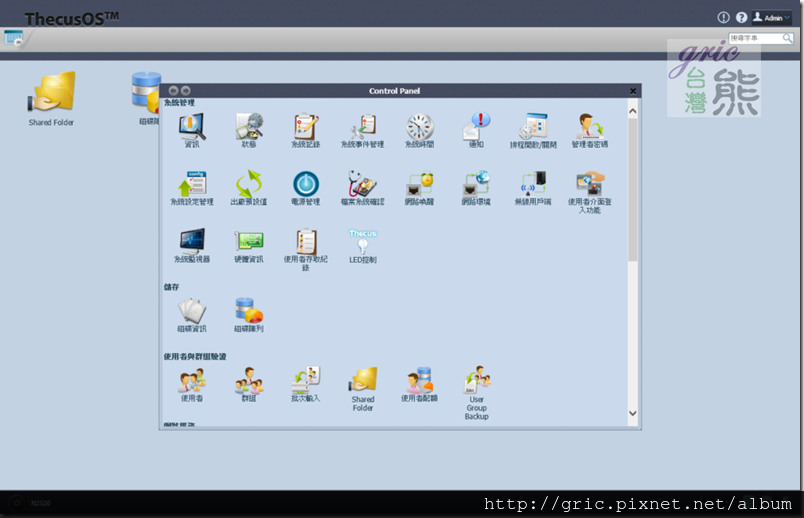Open the 狀態 status icon
804x518 pixels.
coord(249,130)
